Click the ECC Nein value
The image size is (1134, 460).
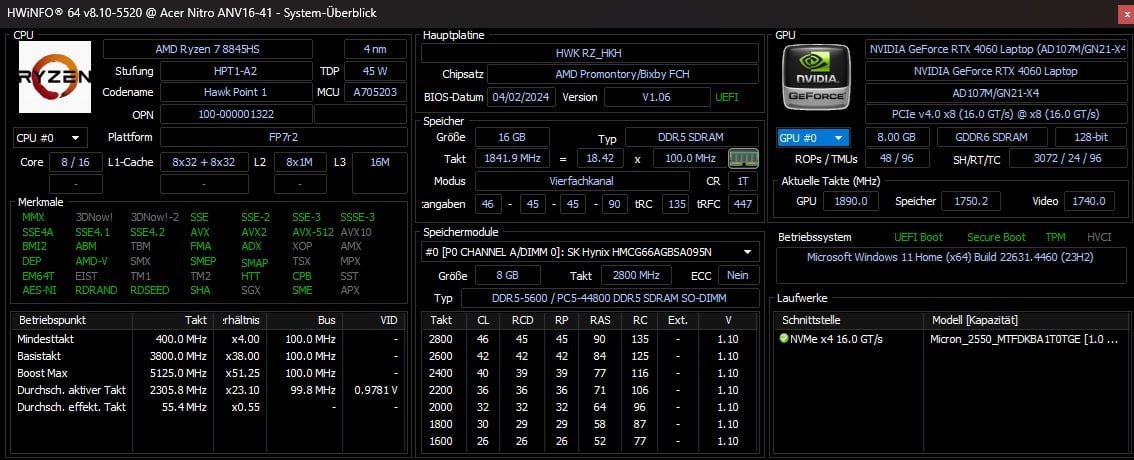[738, 275]
